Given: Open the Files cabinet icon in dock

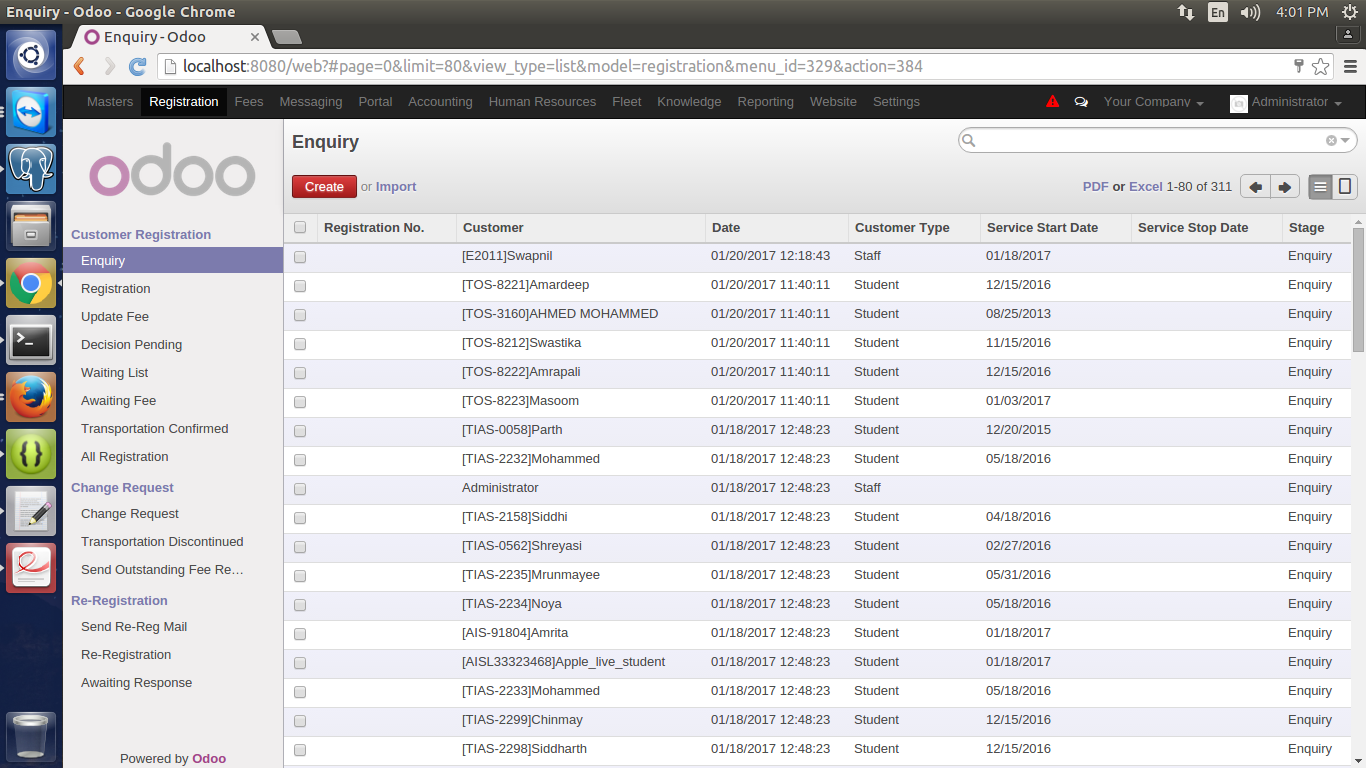Looking at the screenshot, I should 31,226.
